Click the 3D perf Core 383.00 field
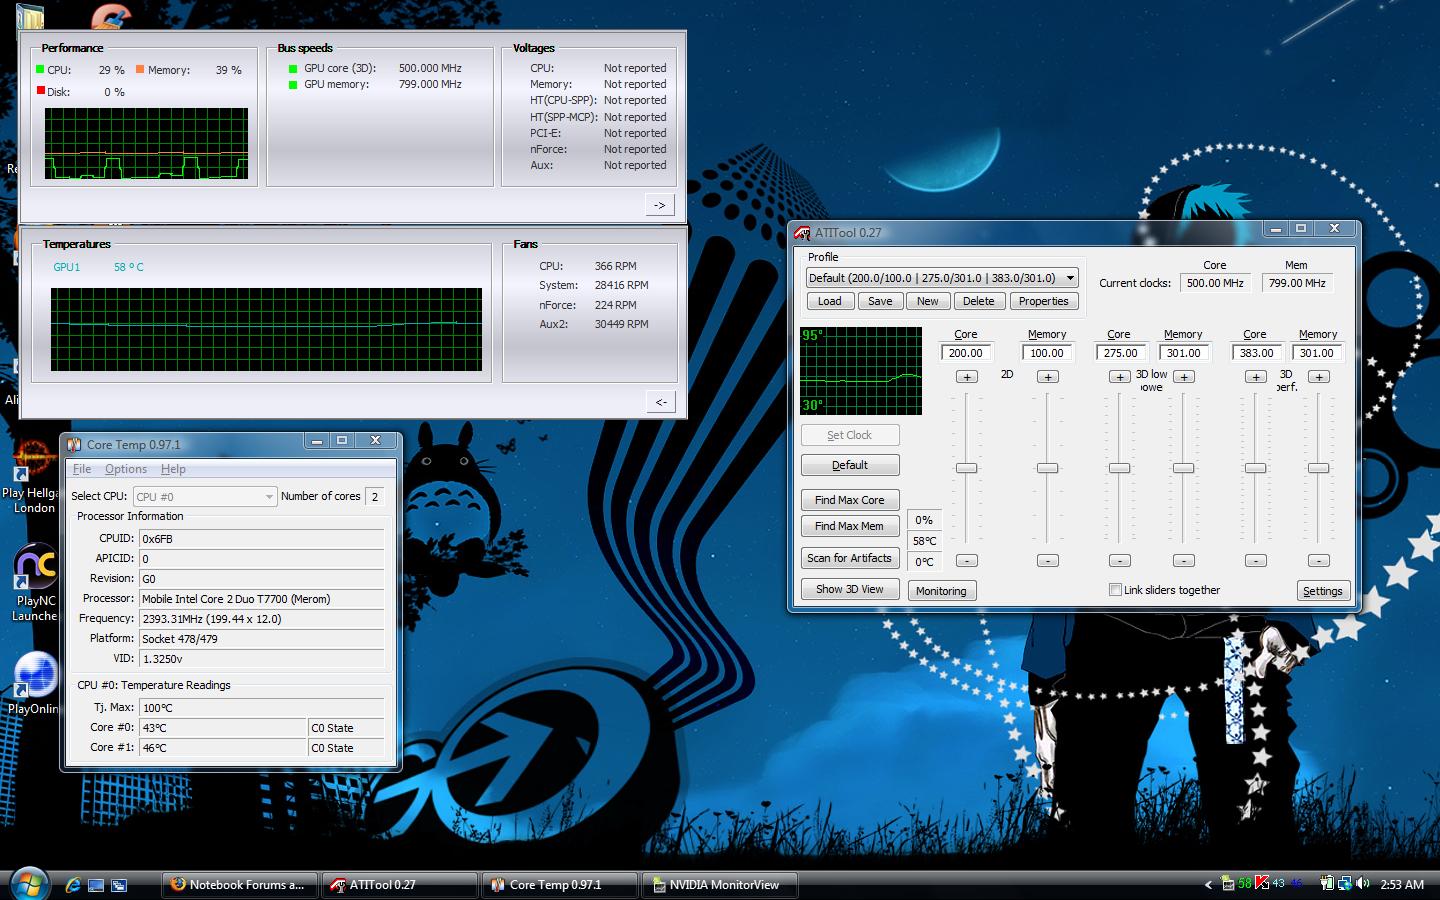 click(1256, 353)
